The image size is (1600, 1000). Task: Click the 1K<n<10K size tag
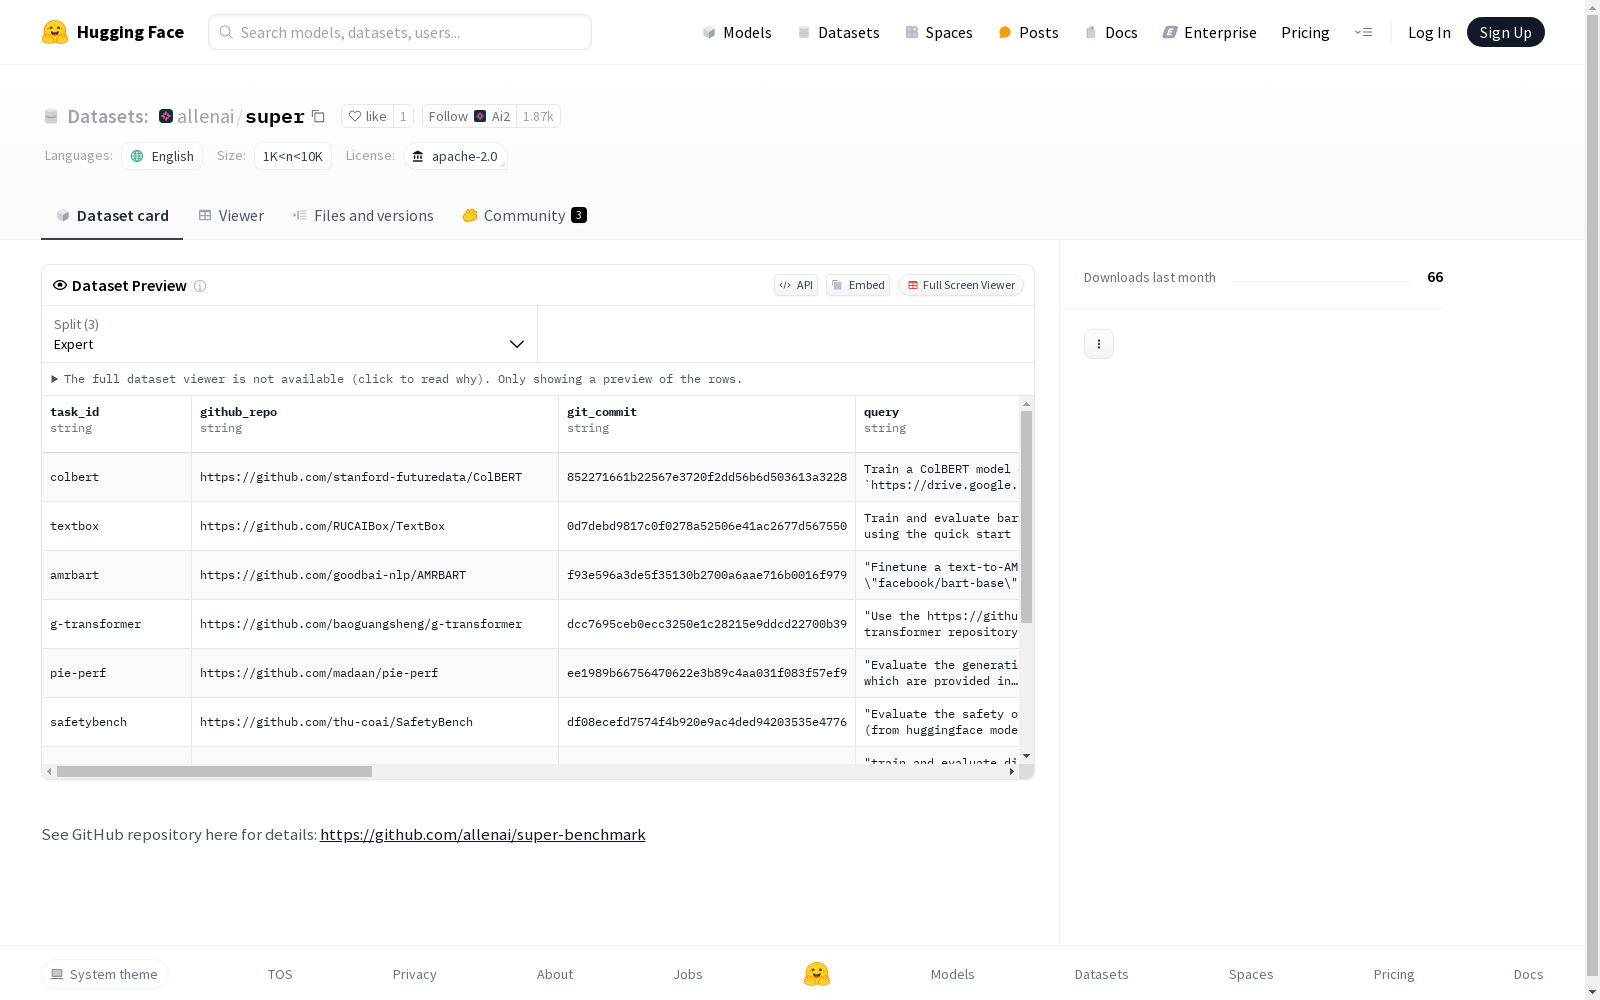coord(293,156)
